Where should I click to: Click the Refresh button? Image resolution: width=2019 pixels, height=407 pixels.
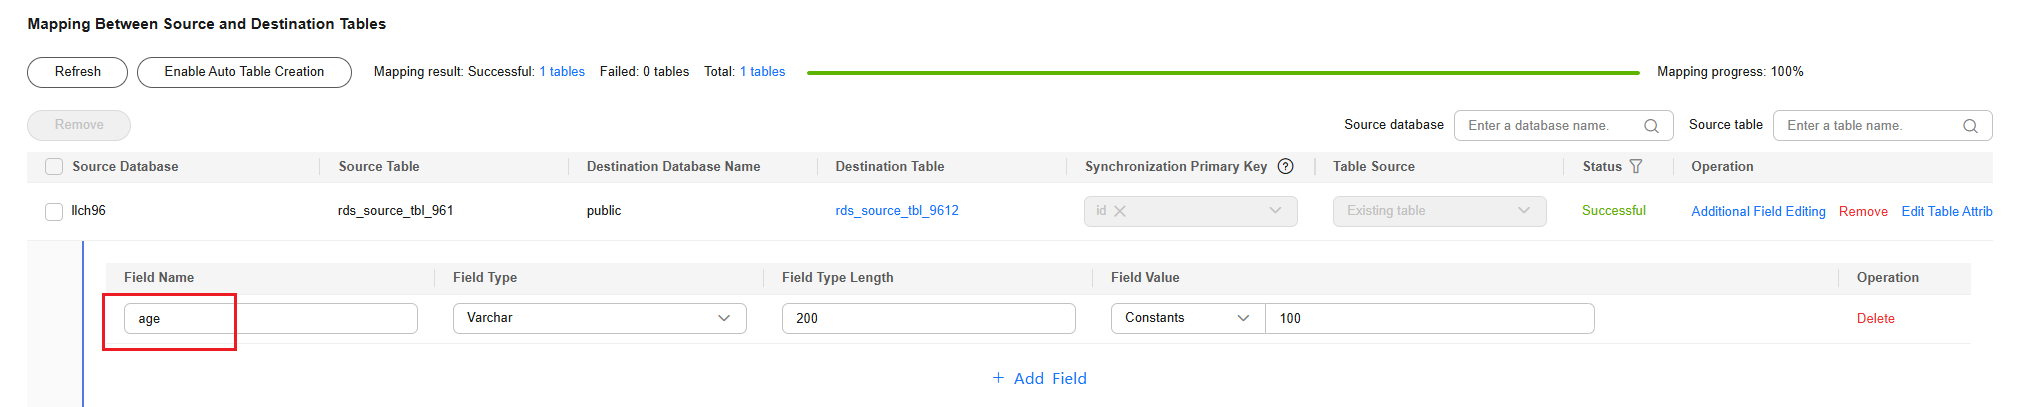(x=78, y=72)
